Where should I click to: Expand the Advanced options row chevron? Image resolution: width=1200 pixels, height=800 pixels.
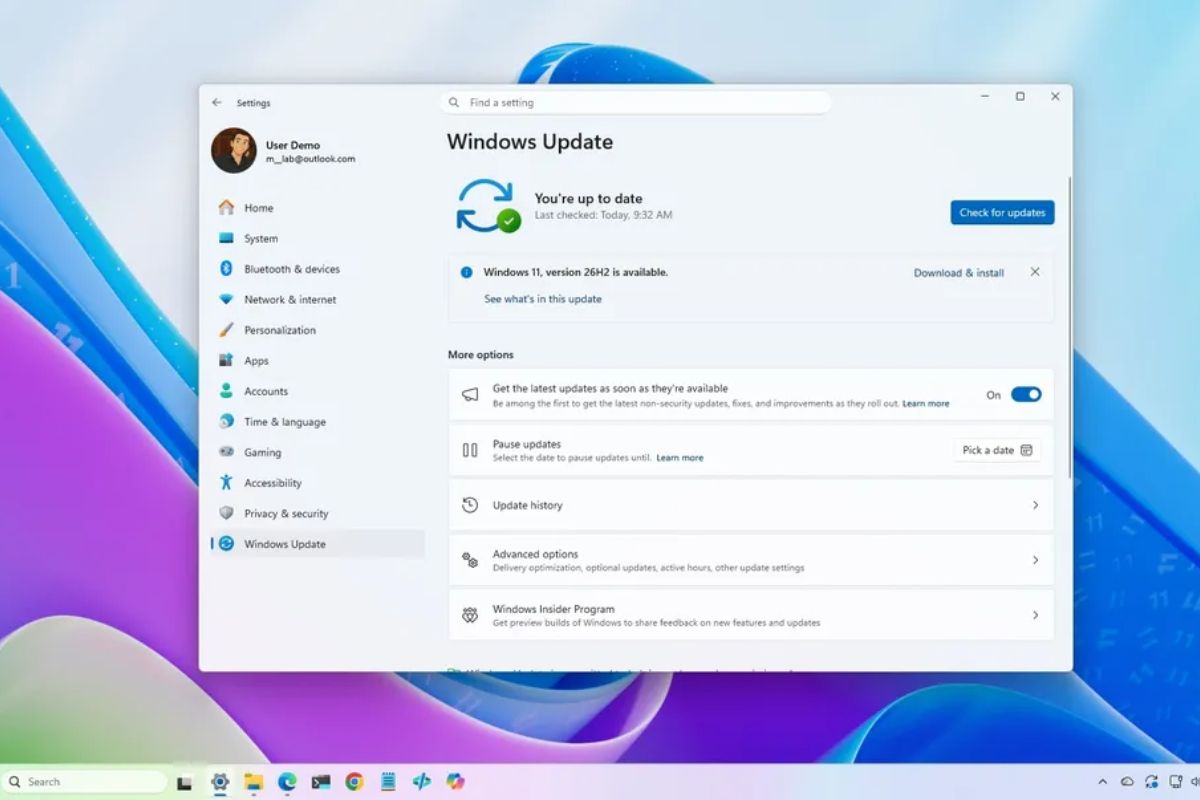pyautogui.click(x=1035, y=560)
